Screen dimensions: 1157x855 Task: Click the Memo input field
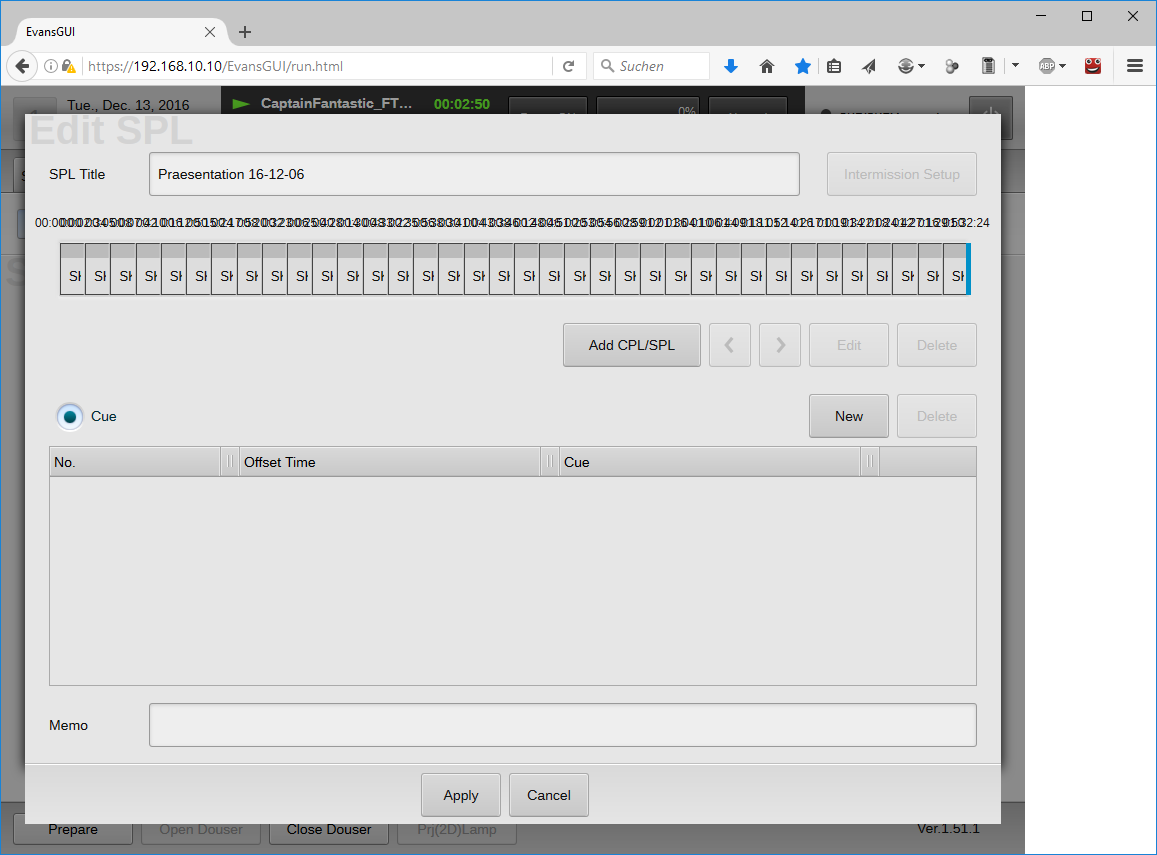[x=562, y=725]
